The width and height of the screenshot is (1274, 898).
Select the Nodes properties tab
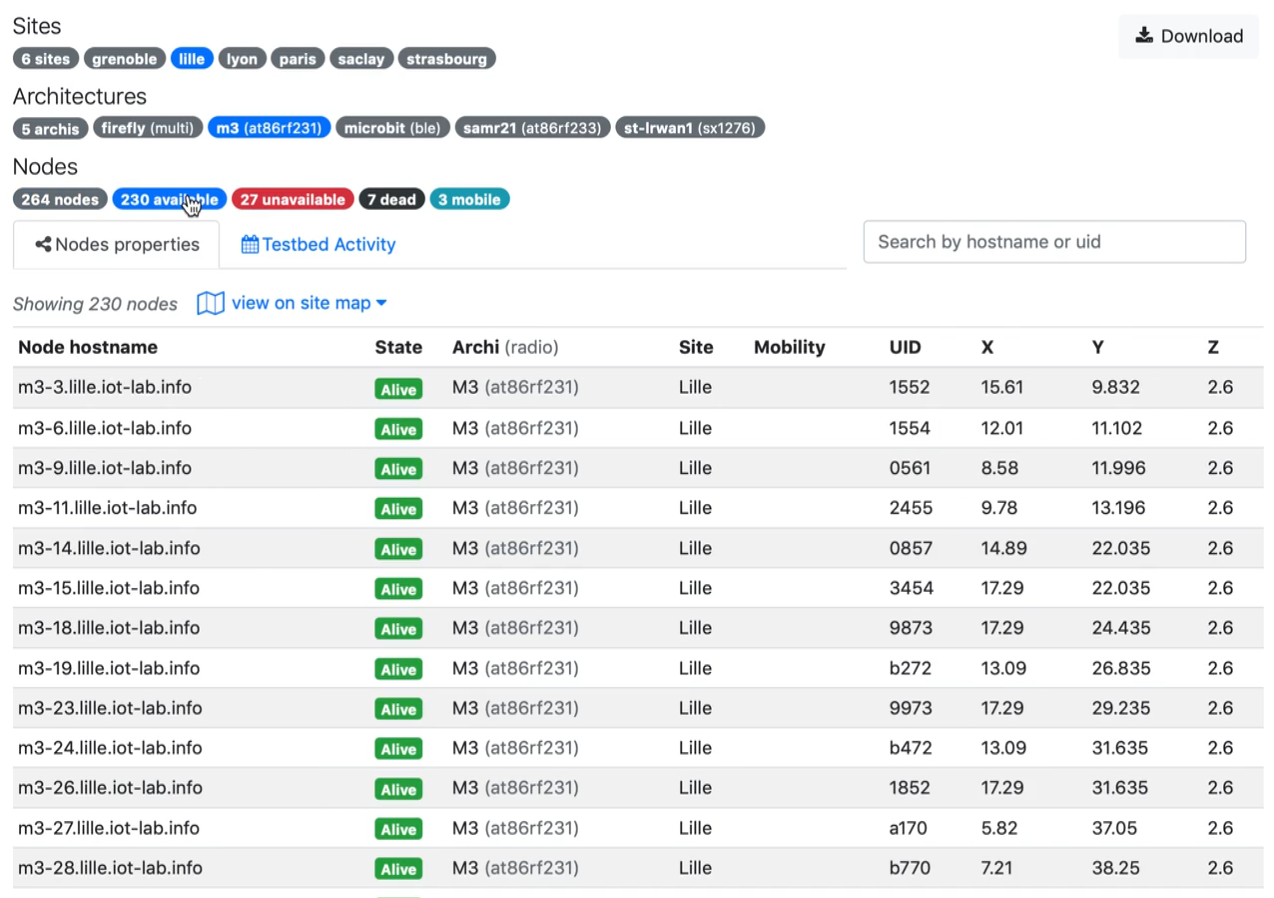(116, 245)
